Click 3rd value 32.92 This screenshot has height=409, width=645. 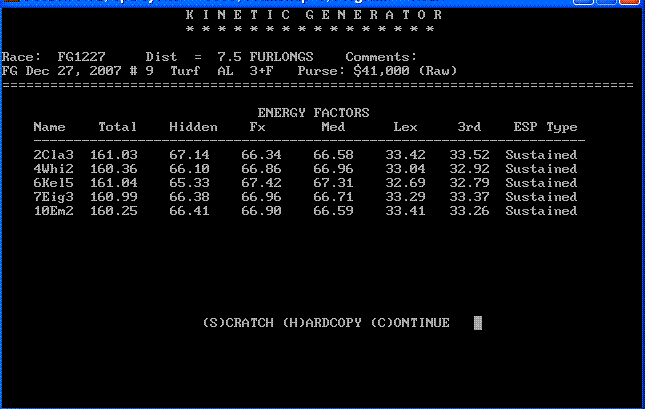(x=469, y=169)
